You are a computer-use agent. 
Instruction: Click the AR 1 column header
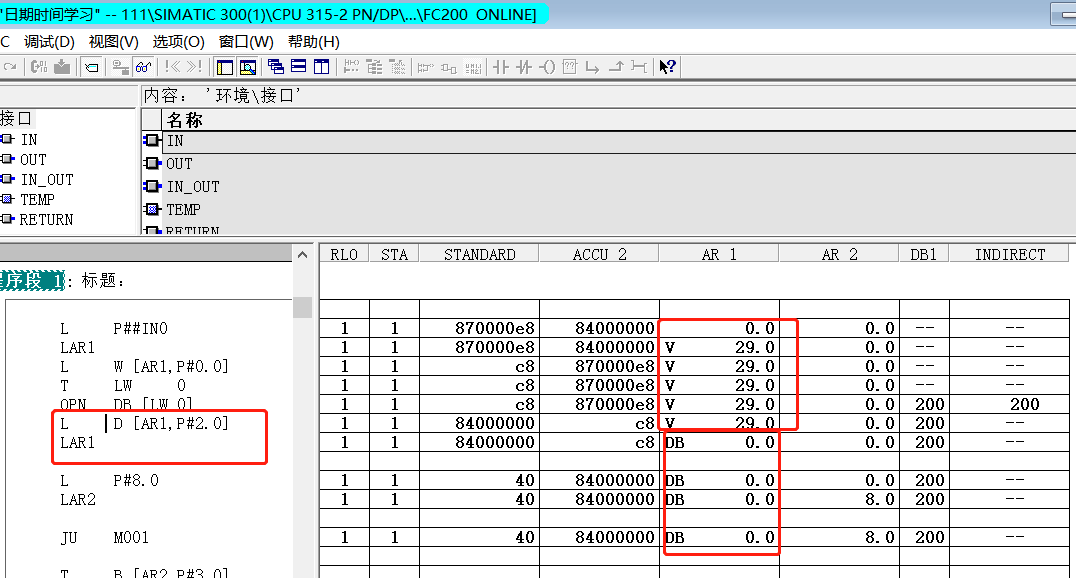(718, 254)
